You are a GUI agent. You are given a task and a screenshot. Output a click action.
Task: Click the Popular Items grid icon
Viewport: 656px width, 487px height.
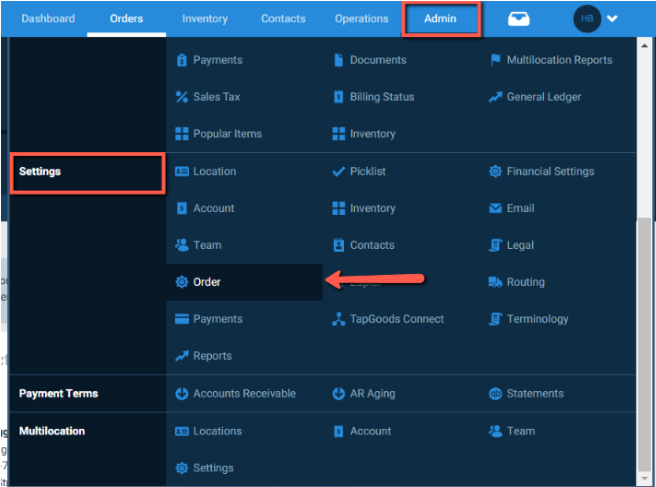182,134
